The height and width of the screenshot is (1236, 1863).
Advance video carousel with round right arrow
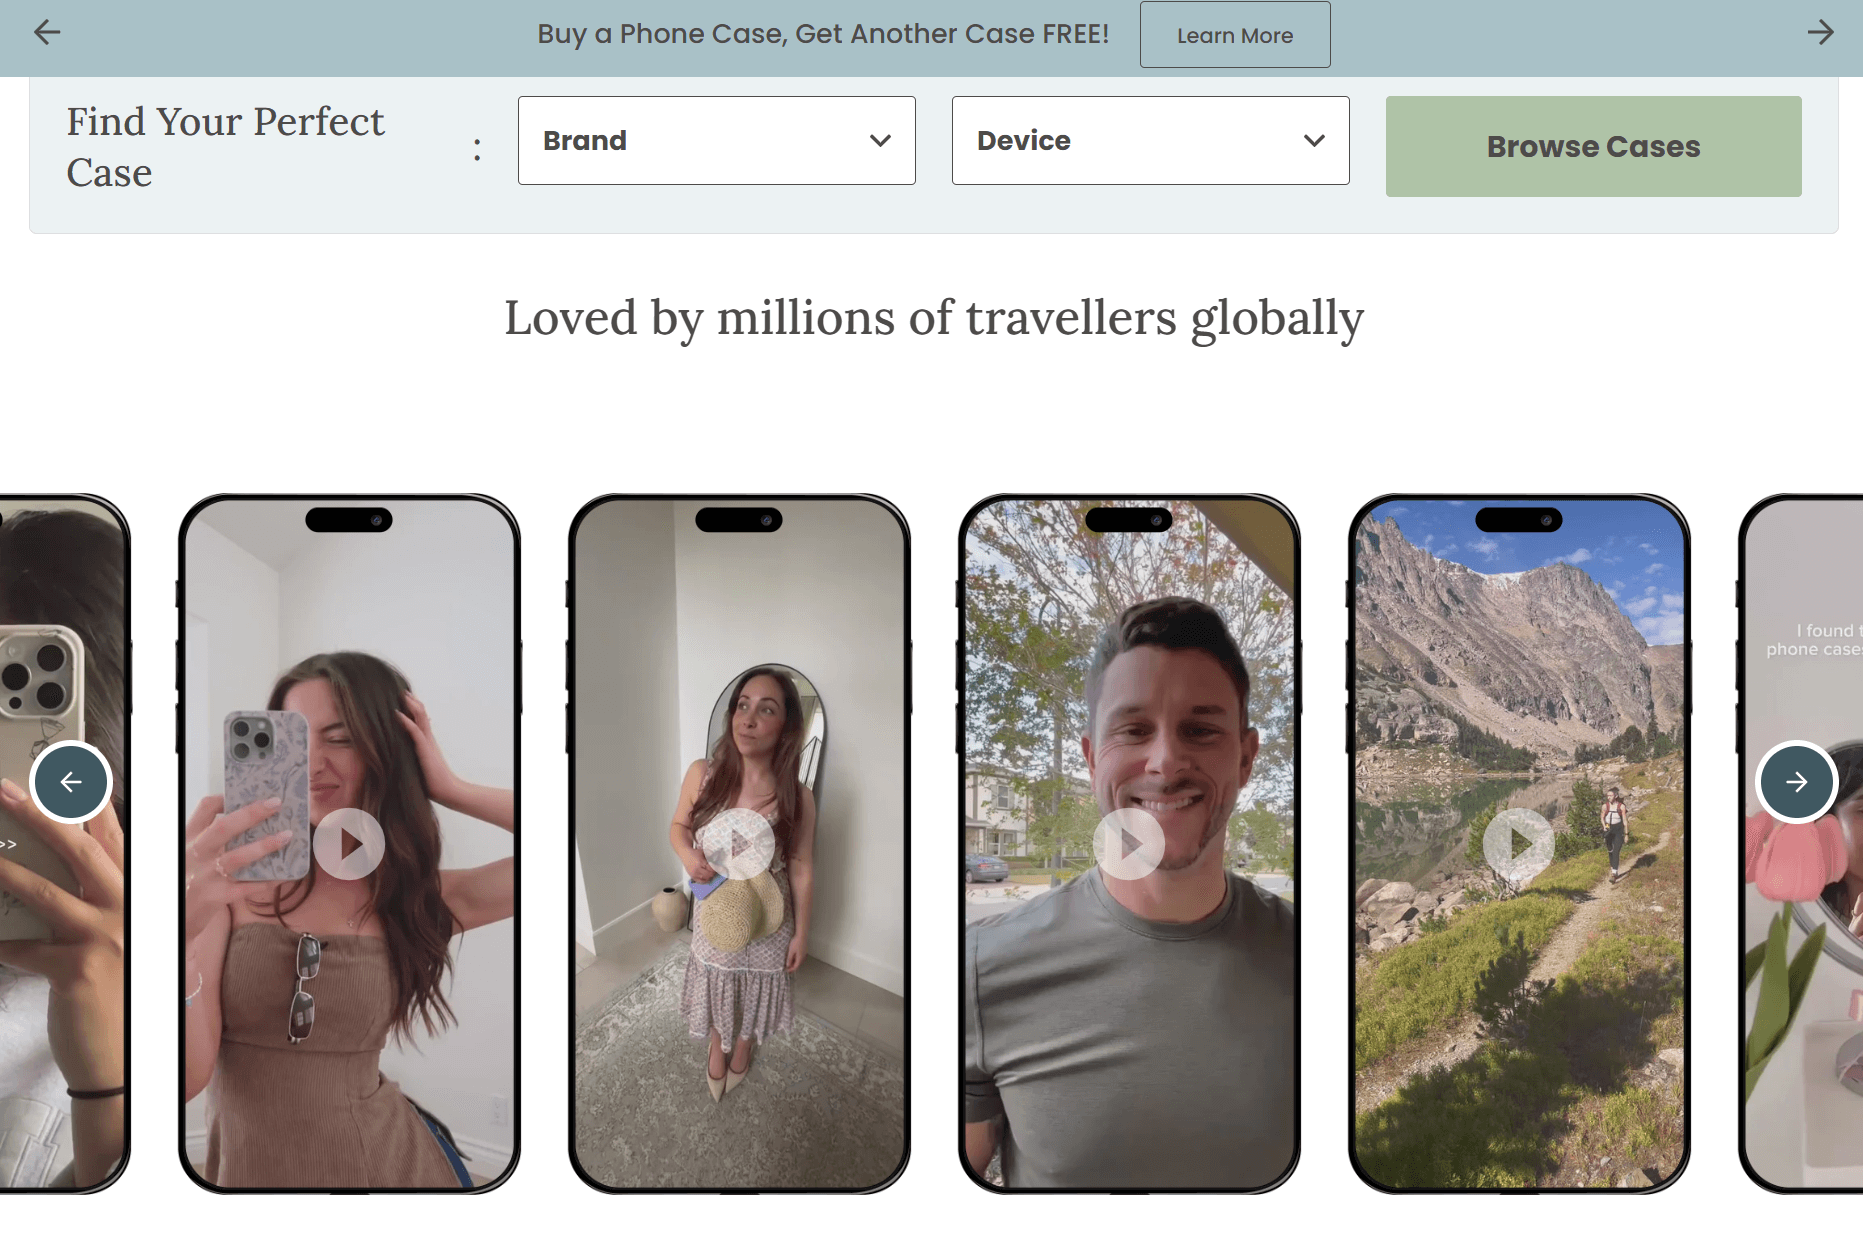pyautogui.click(x=1796, y=782)
